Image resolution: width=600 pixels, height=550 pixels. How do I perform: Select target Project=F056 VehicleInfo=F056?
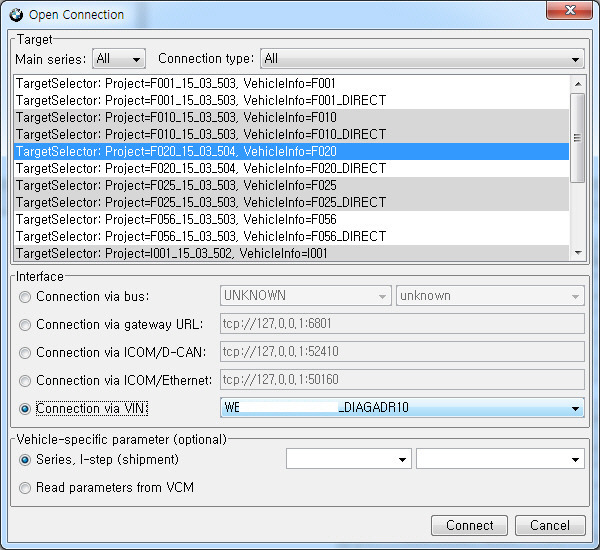click(x=291, y=219)
